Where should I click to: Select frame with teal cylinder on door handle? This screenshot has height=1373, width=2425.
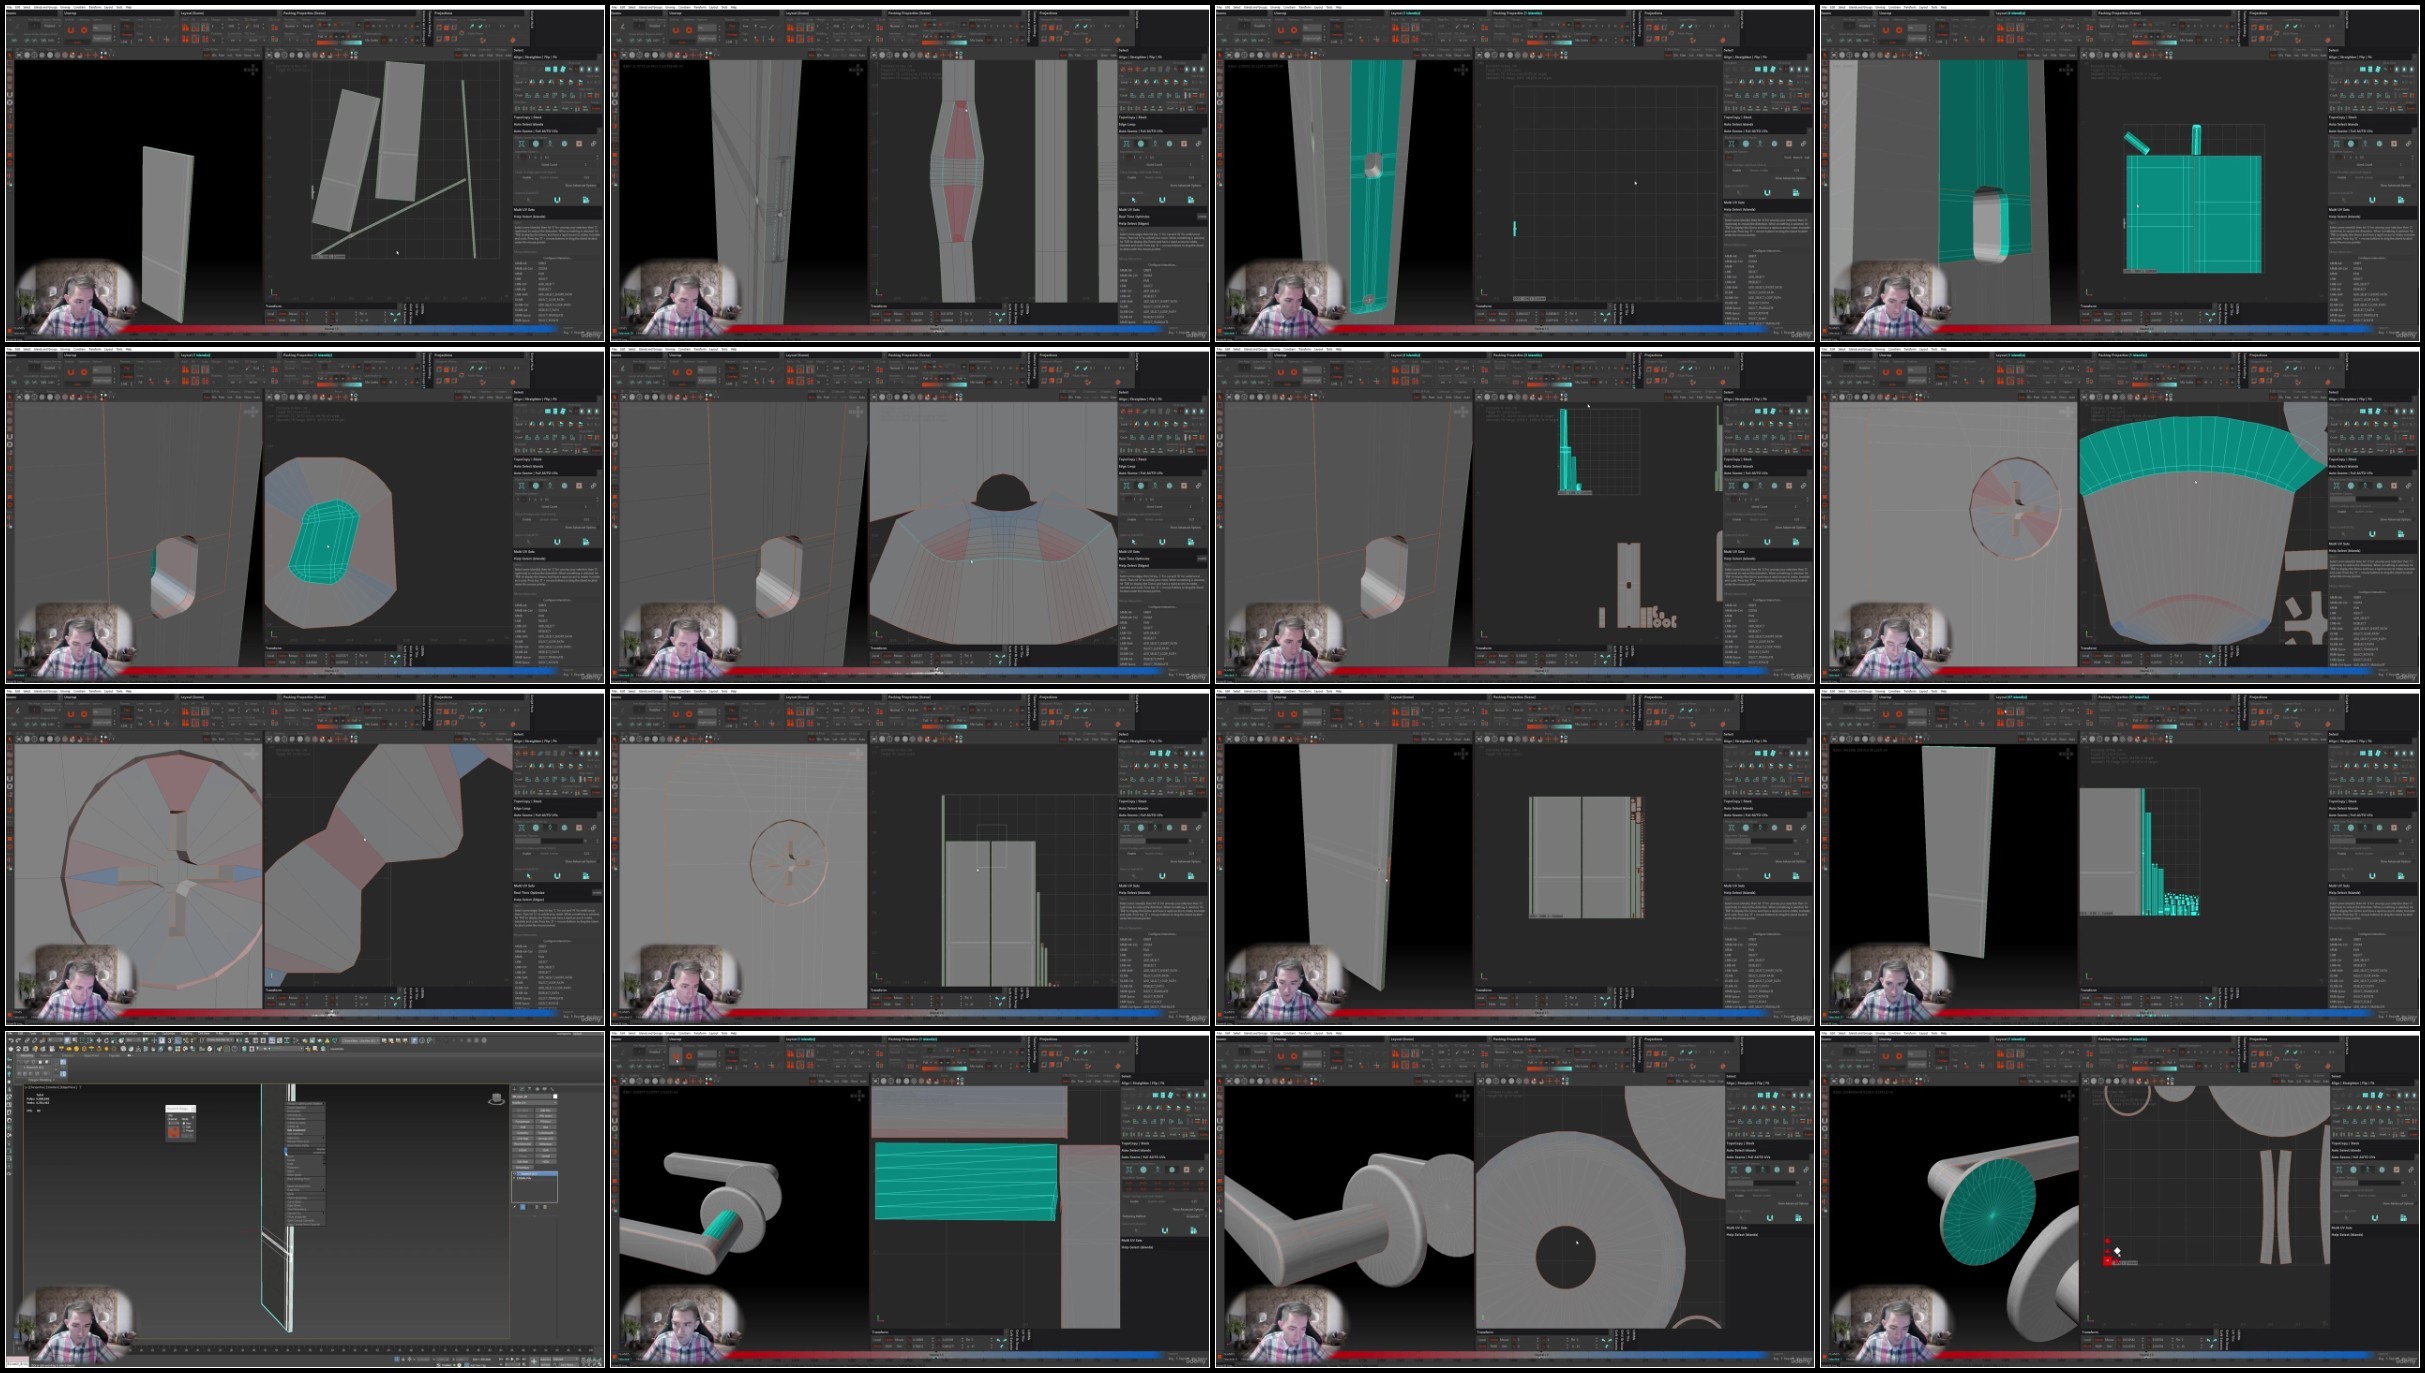pyautogui.click(x=910, y=1199)
